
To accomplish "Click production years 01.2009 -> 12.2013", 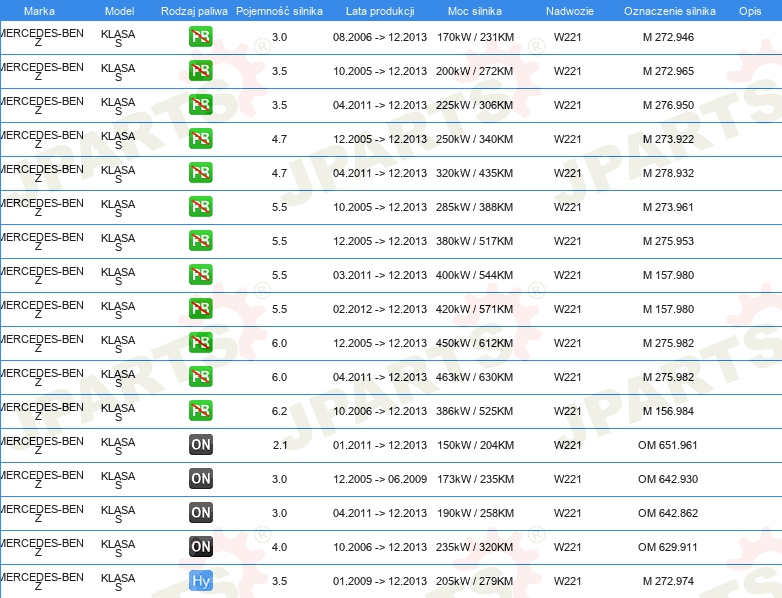I will tap(380, 581).
